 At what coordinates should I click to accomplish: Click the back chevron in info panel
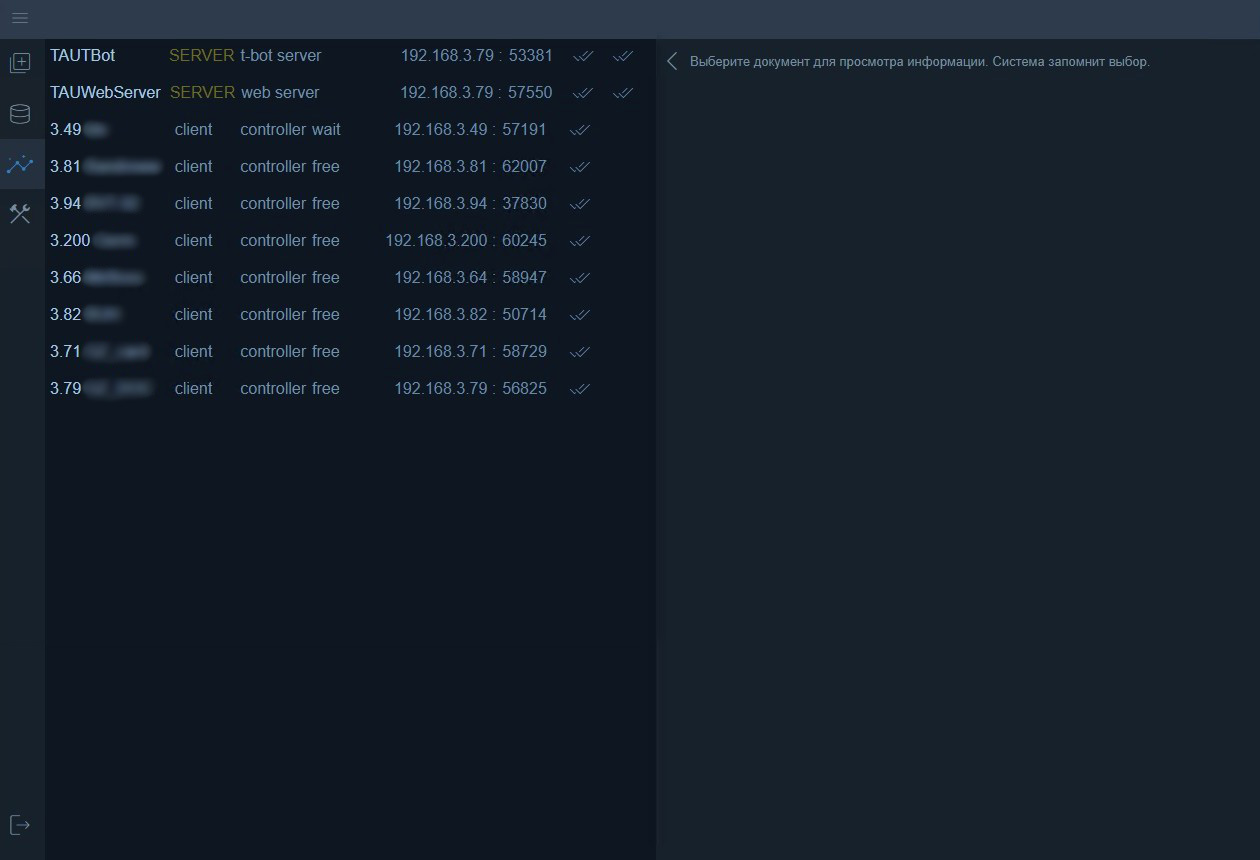tap(672, 62)
